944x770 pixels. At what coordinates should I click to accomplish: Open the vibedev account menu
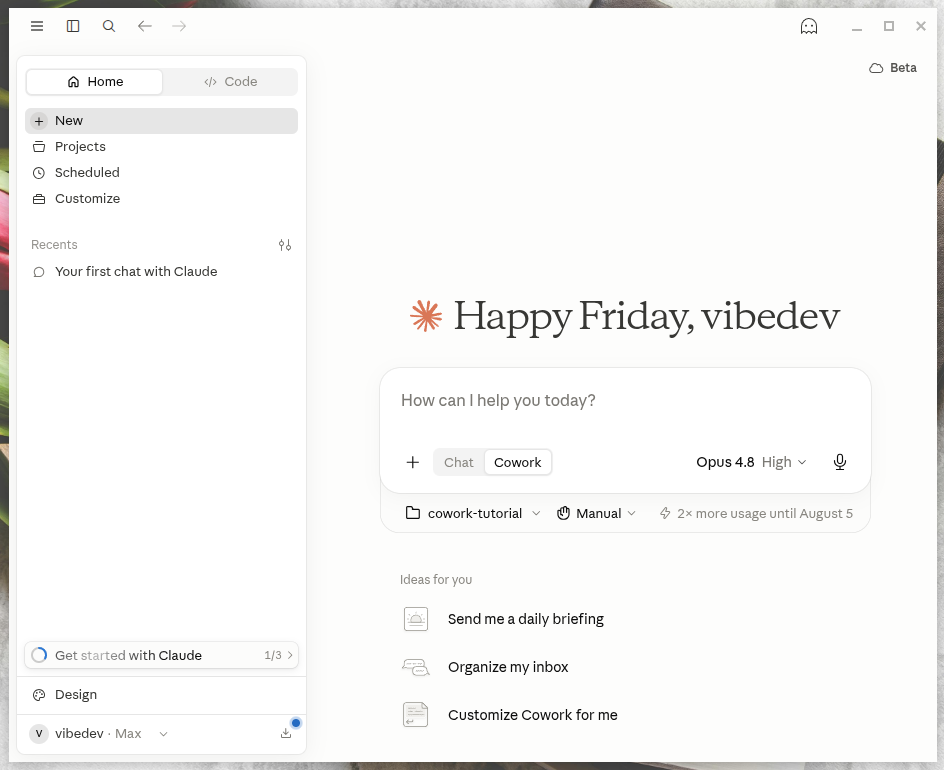(99, 733)
